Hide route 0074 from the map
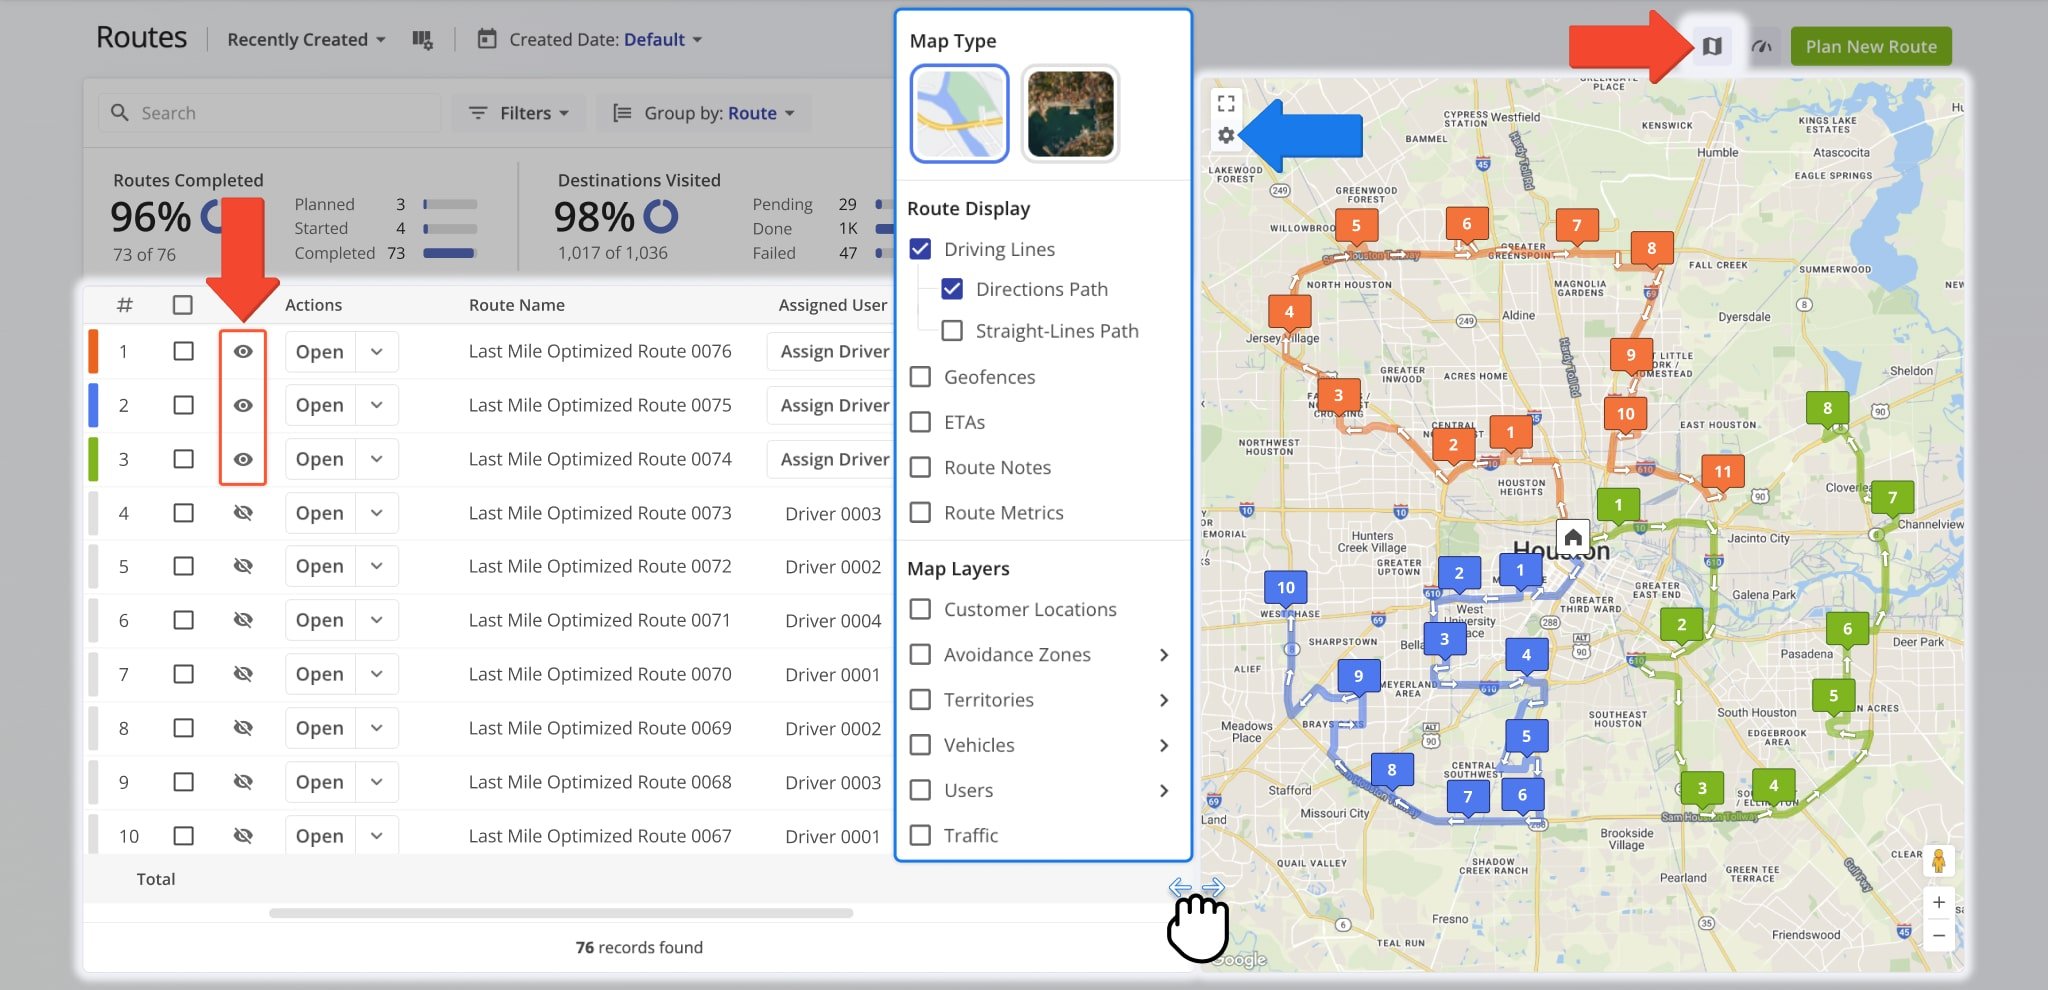The height and width of the screenshot is (990, 2048). coord(243,460)
